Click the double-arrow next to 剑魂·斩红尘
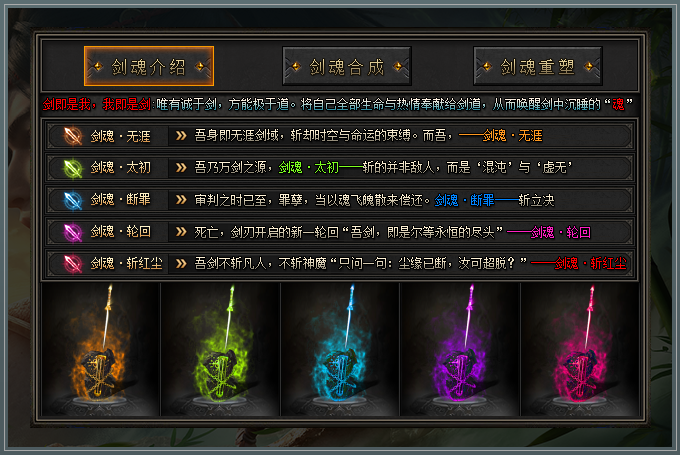The width and height of the screenshot is (680, 455). coord(181,263)
